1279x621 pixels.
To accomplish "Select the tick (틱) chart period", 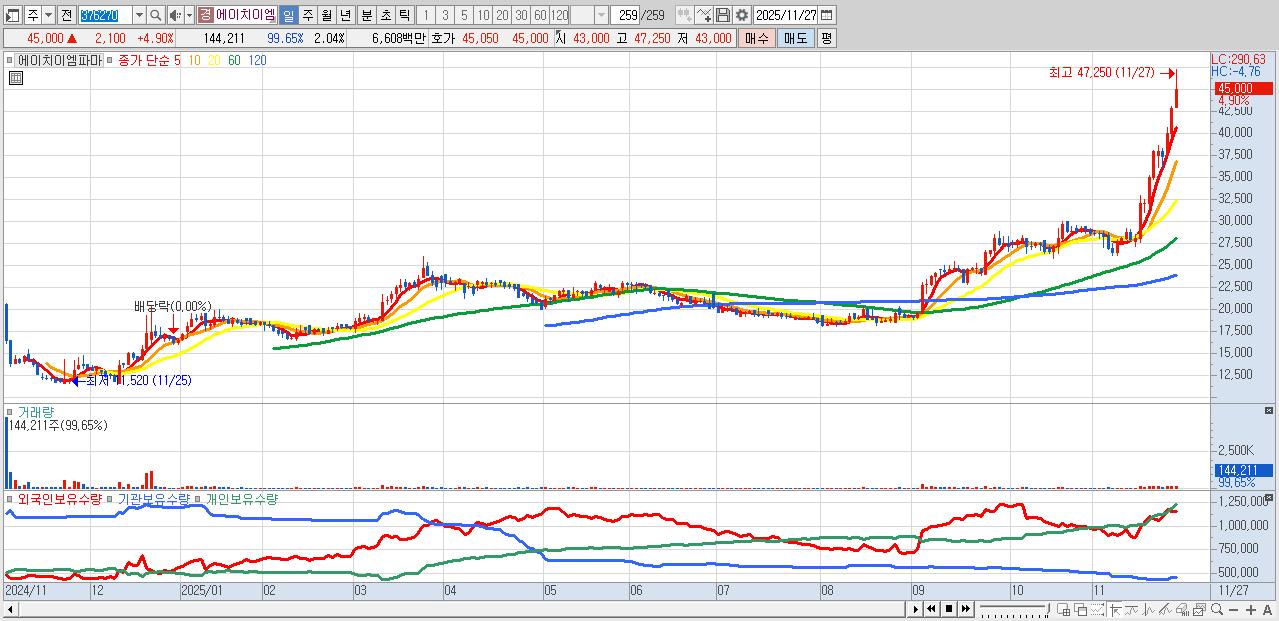I will pos(404,15).
